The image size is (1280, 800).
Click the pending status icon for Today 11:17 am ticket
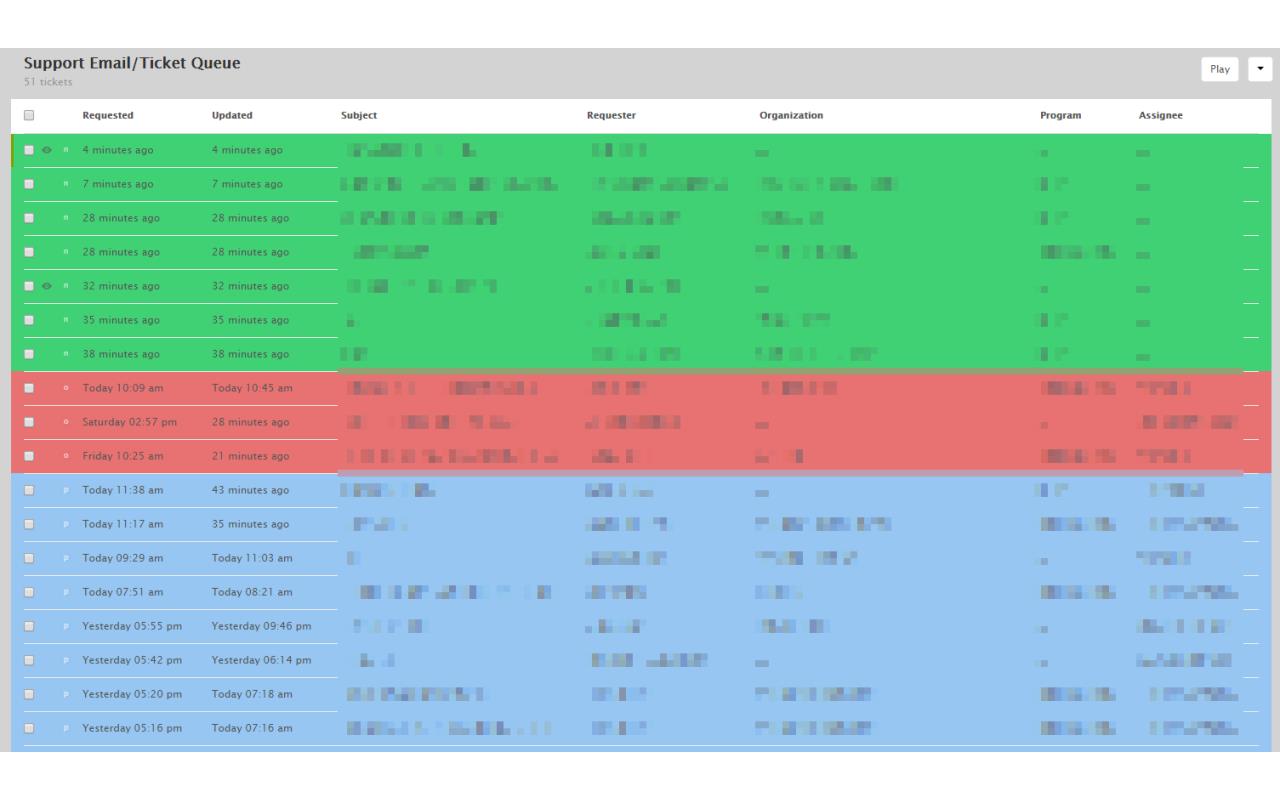tap(66, 524)
